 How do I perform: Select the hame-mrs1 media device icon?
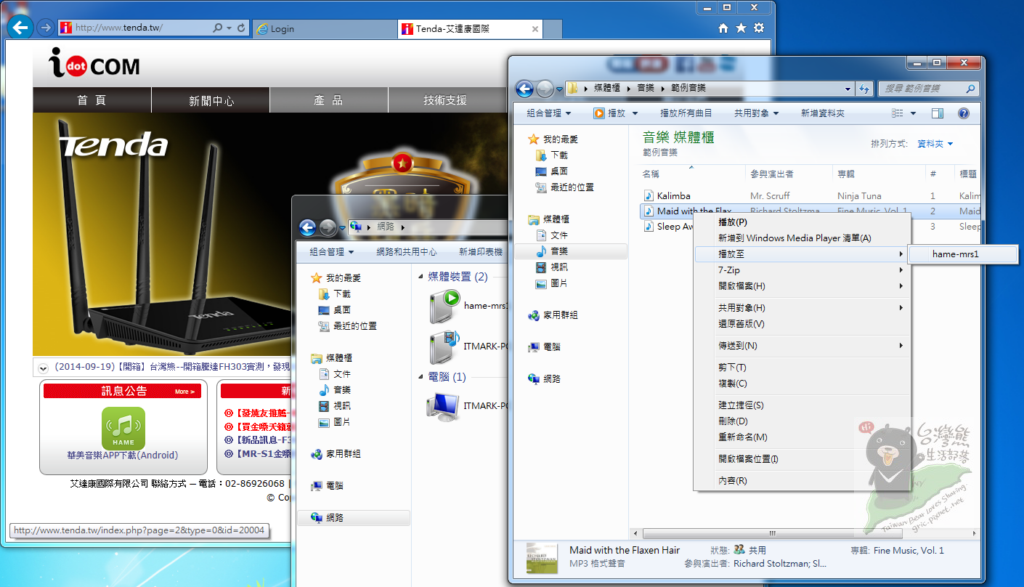pos(444,307)
